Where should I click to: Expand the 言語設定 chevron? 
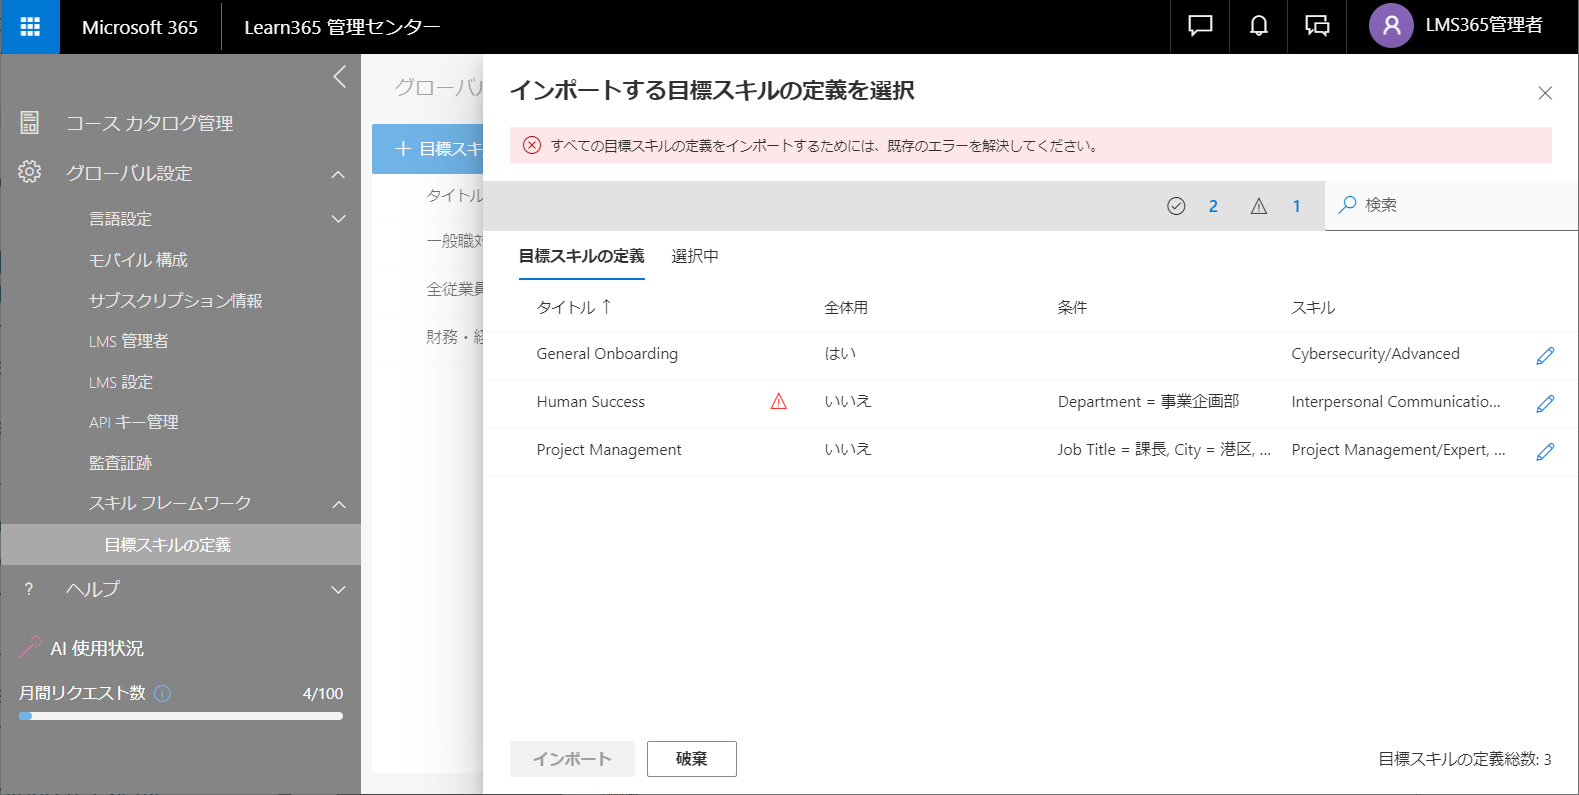(x=338, y=219)
